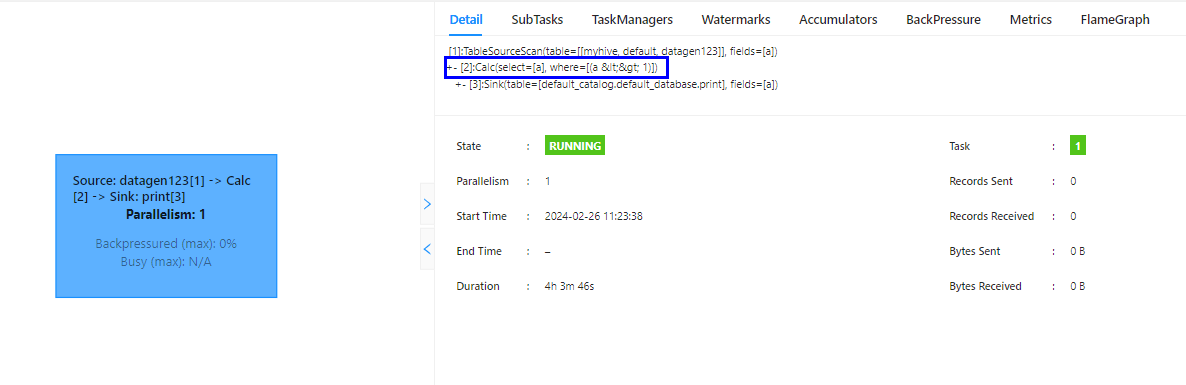Select the blue datagen123 job vertex node
This screenshot has width=1186, height=385.
click(166, 226)
